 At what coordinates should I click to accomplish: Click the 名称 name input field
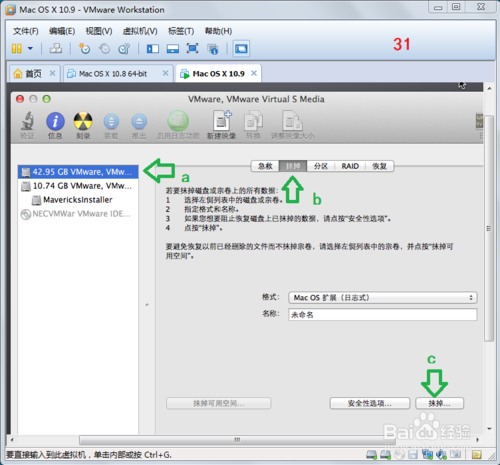(383, 315)
